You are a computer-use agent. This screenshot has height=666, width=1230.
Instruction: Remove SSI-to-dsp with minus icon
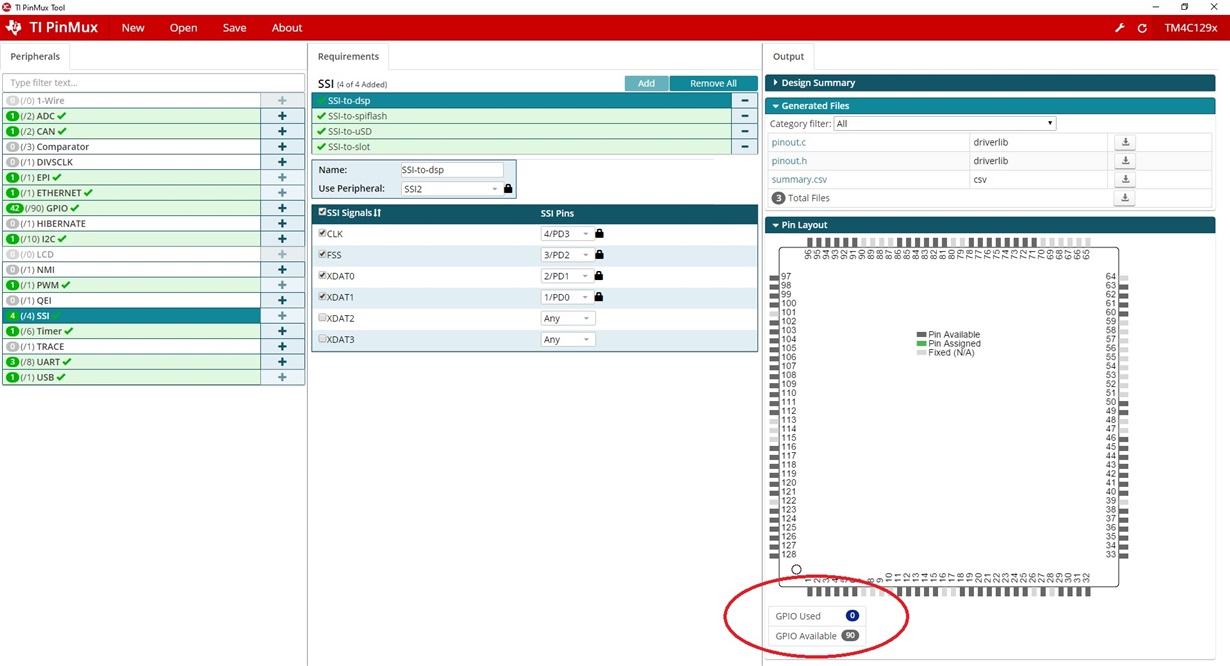point(744,101)
